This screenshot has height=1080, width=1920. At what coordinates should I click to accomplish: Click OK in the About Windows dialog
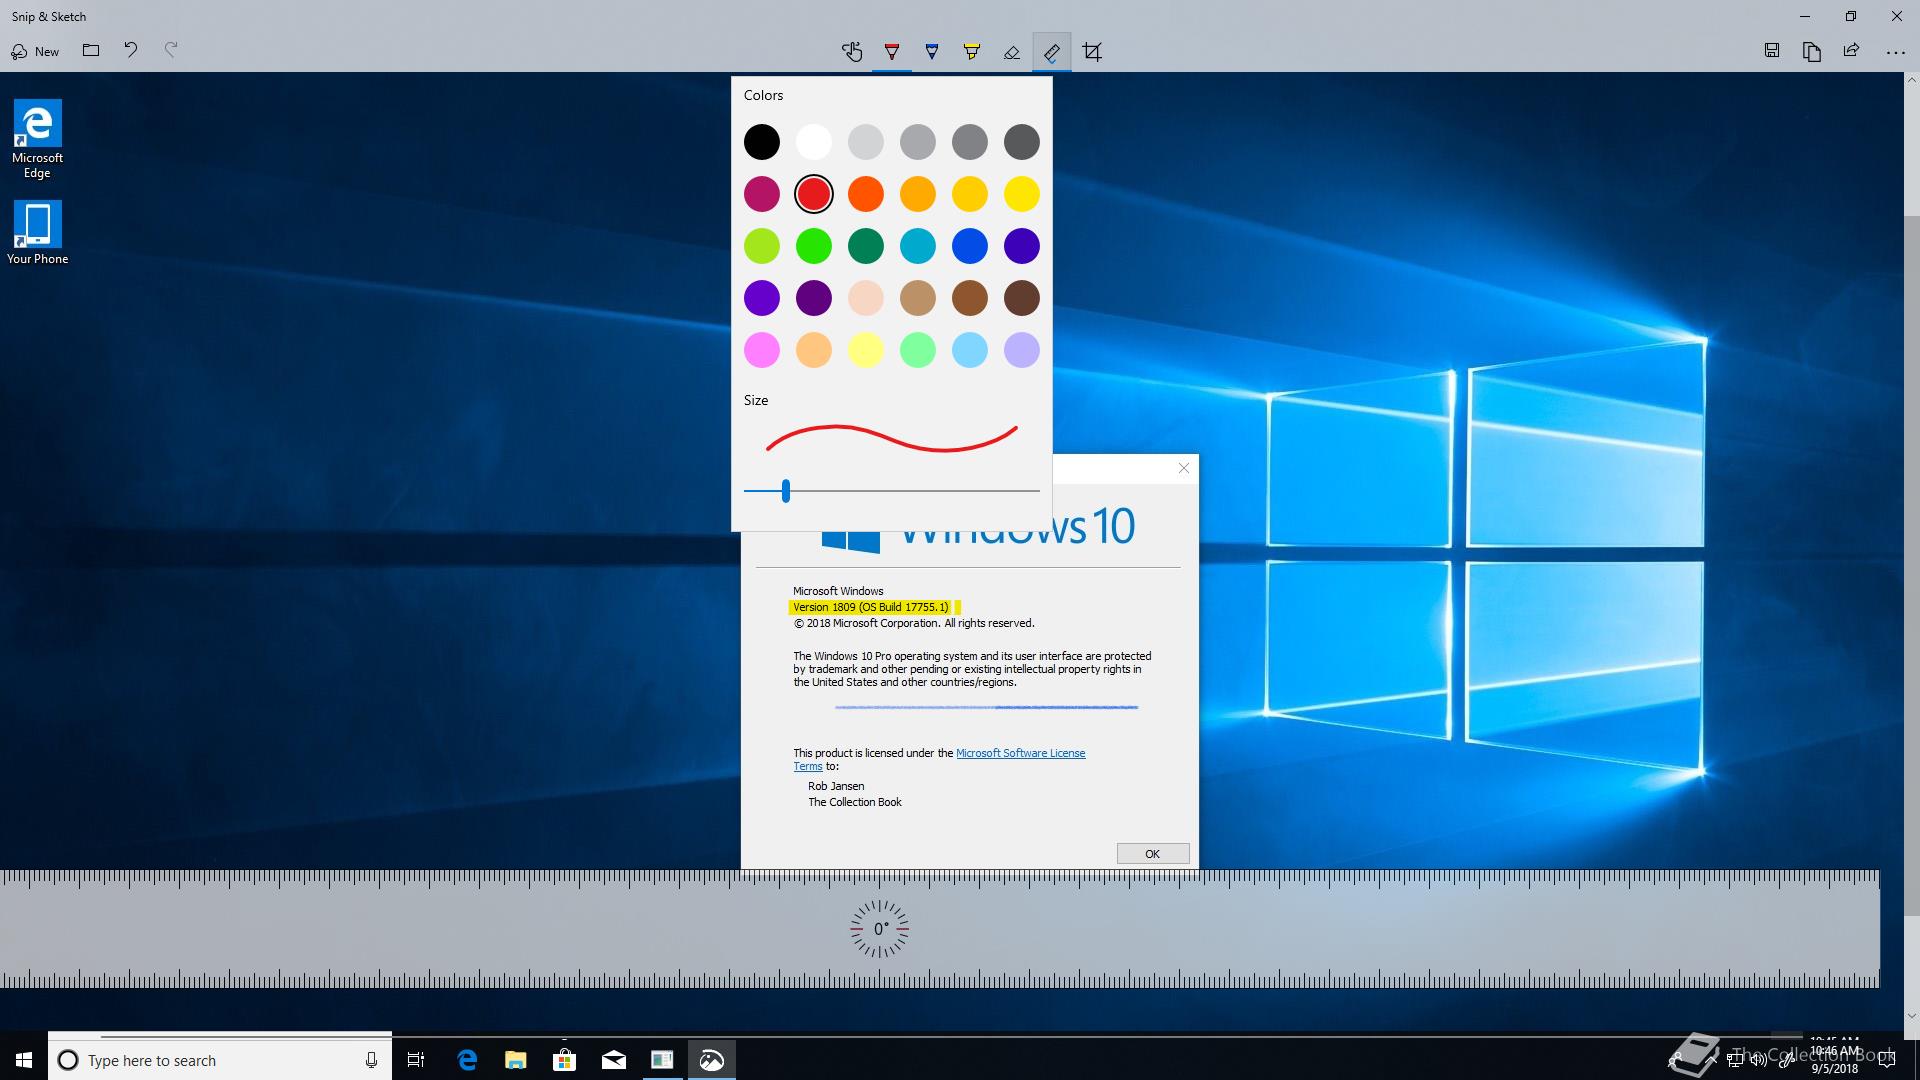[x=1153, y=854]
